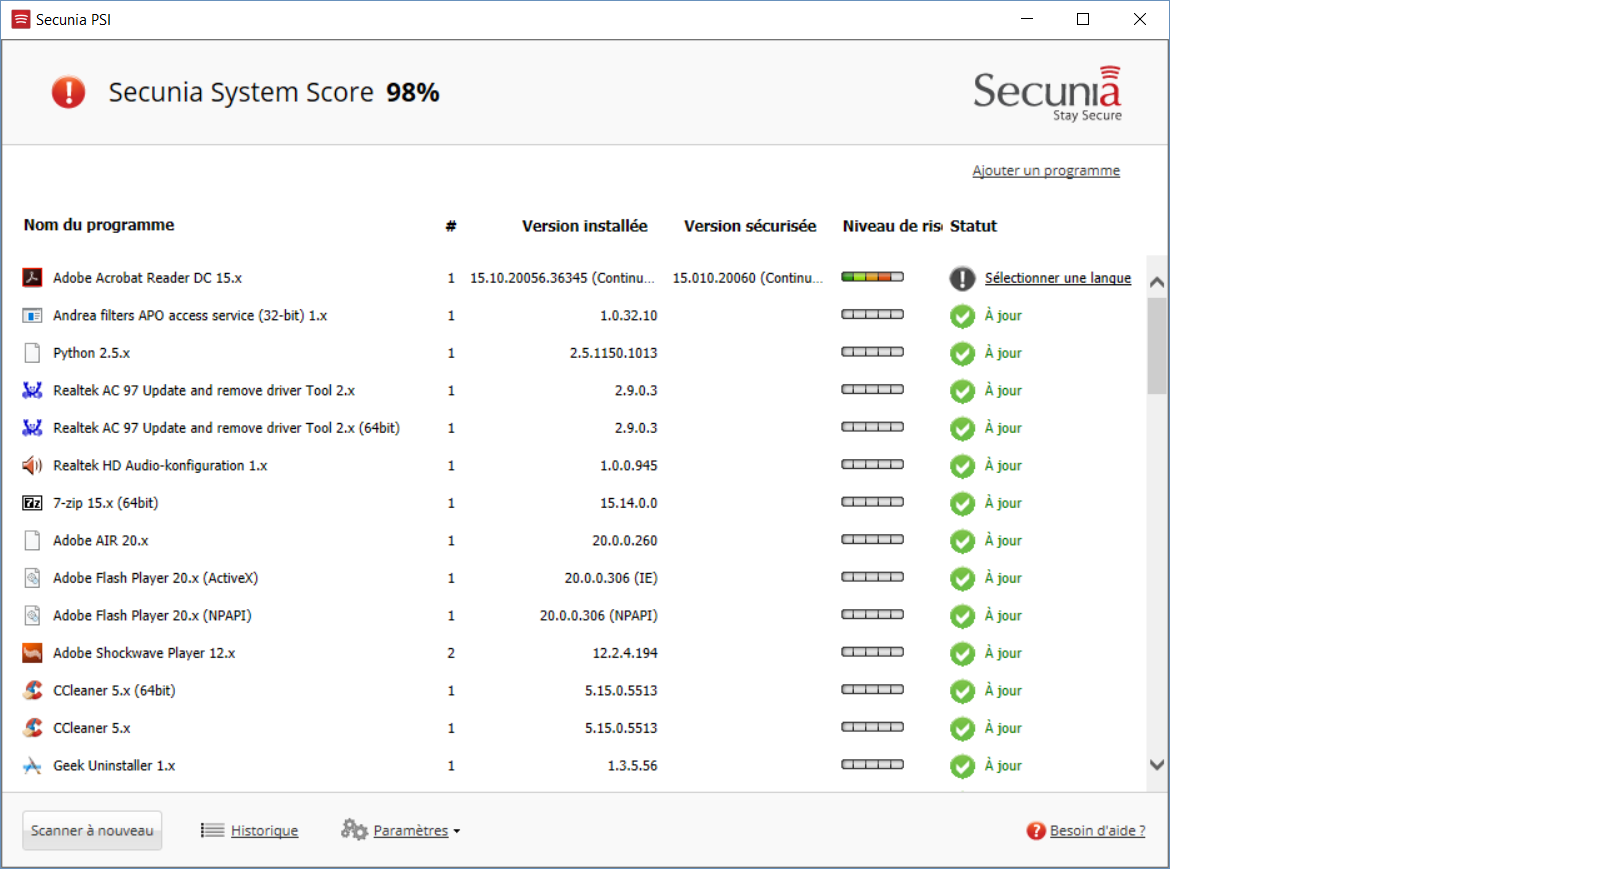This screenshot has width=1612, height=869.
Task: Sort by the # column header
Action: click(x=451, y=226)
